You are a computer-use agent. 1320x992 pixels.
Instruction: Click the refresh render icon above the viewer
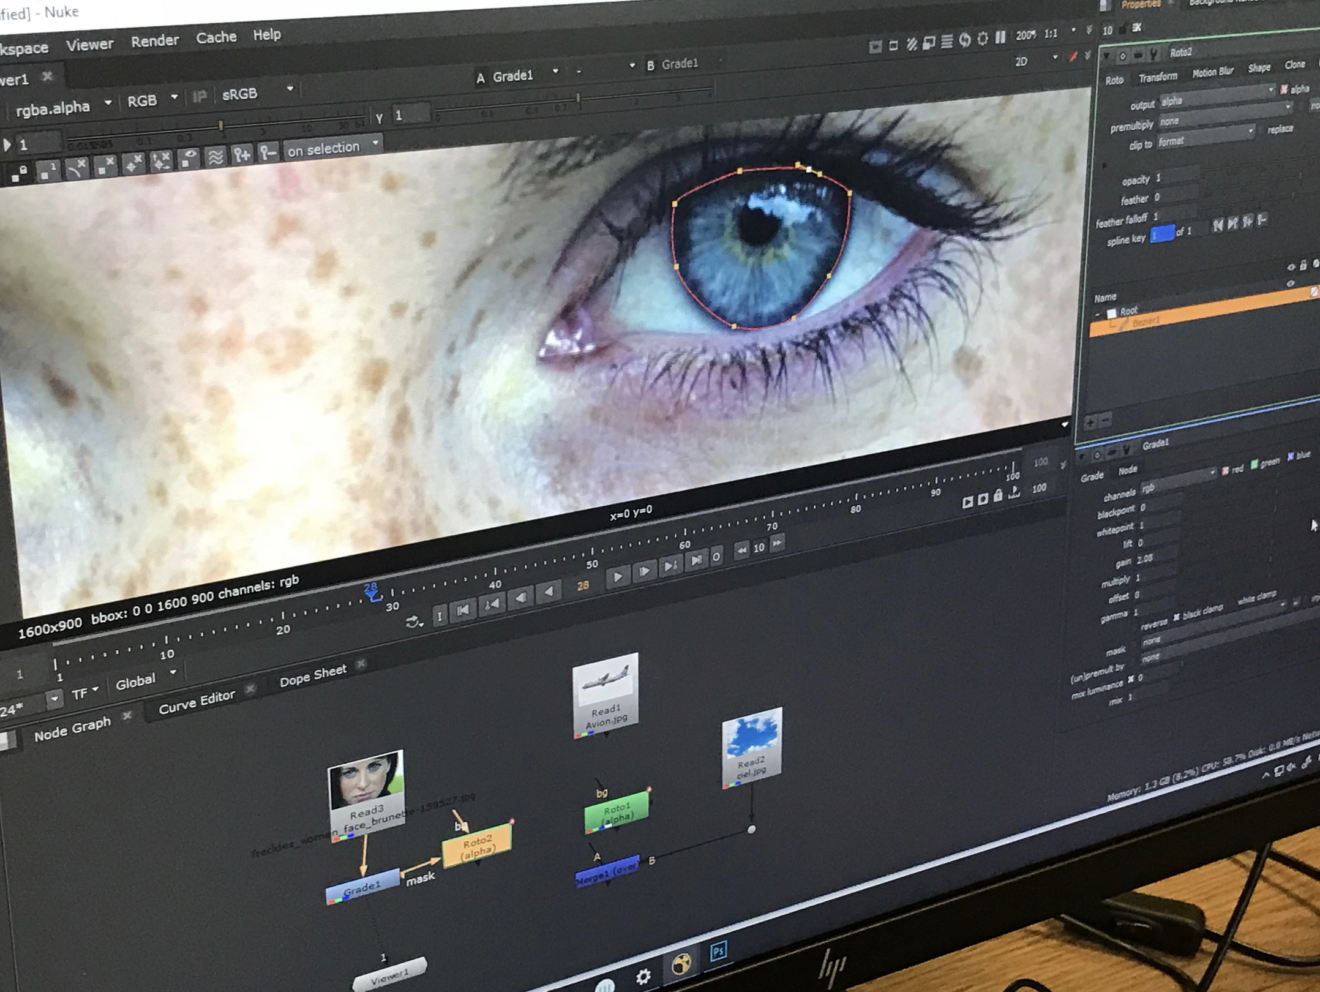point(965,40)
